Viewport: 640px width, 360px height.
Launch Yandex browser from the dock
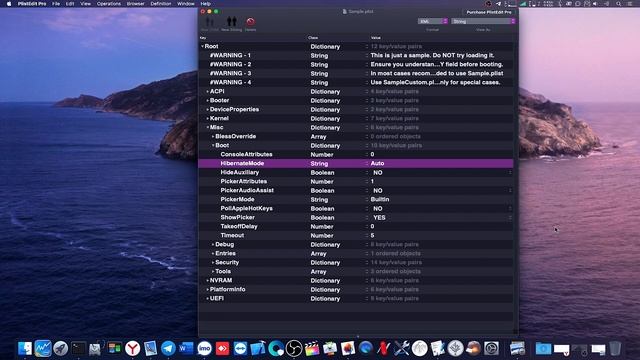point(132,349)
